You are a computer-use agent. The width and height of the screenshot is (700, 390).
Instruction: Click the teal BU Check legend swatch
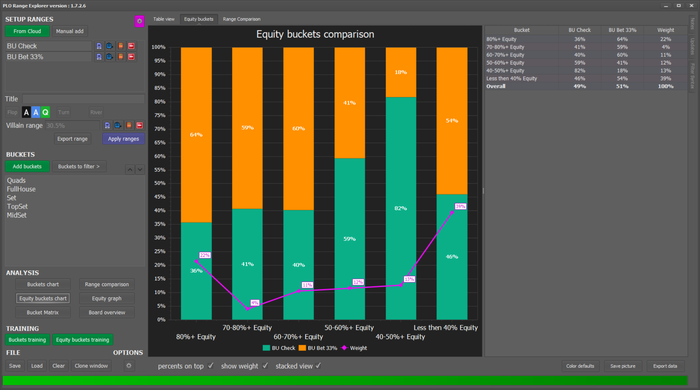266,348
